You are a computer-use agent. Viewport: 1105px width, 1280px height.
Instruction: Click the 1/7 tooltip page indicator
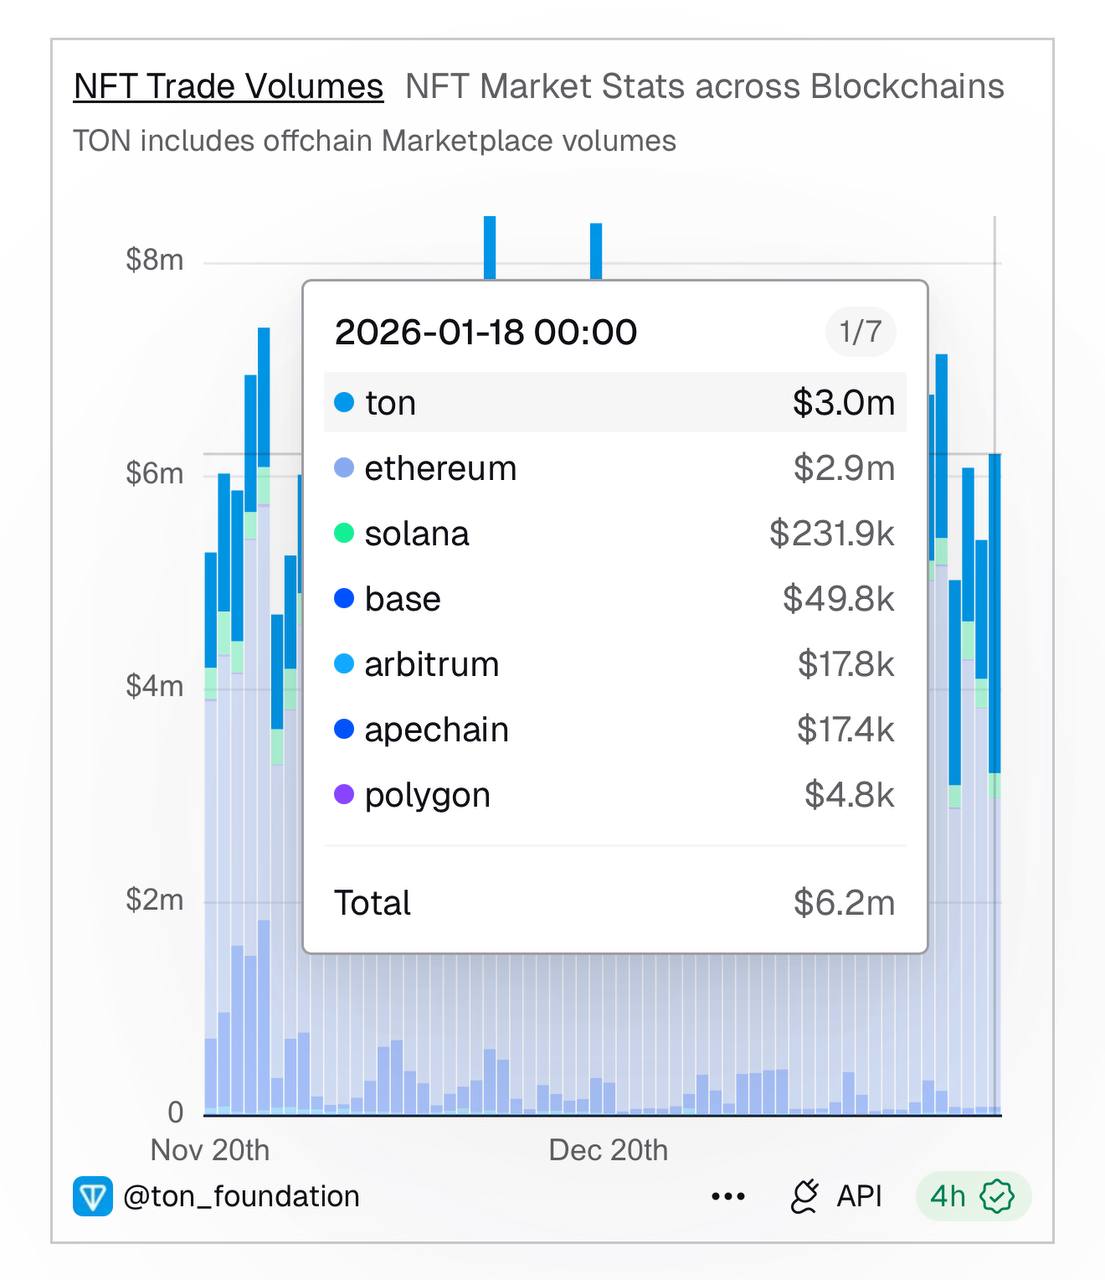860,332
